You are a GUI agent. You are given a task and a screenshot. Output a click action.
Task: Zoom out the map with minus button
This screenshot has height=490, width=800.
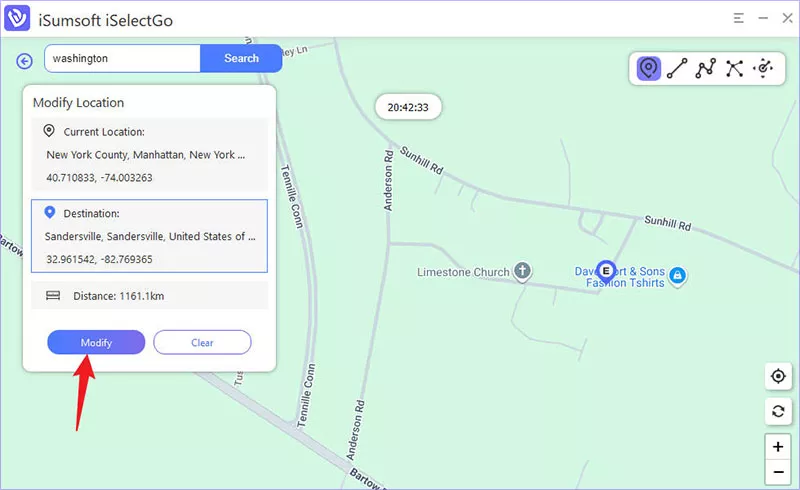click(x=777, y=471)
